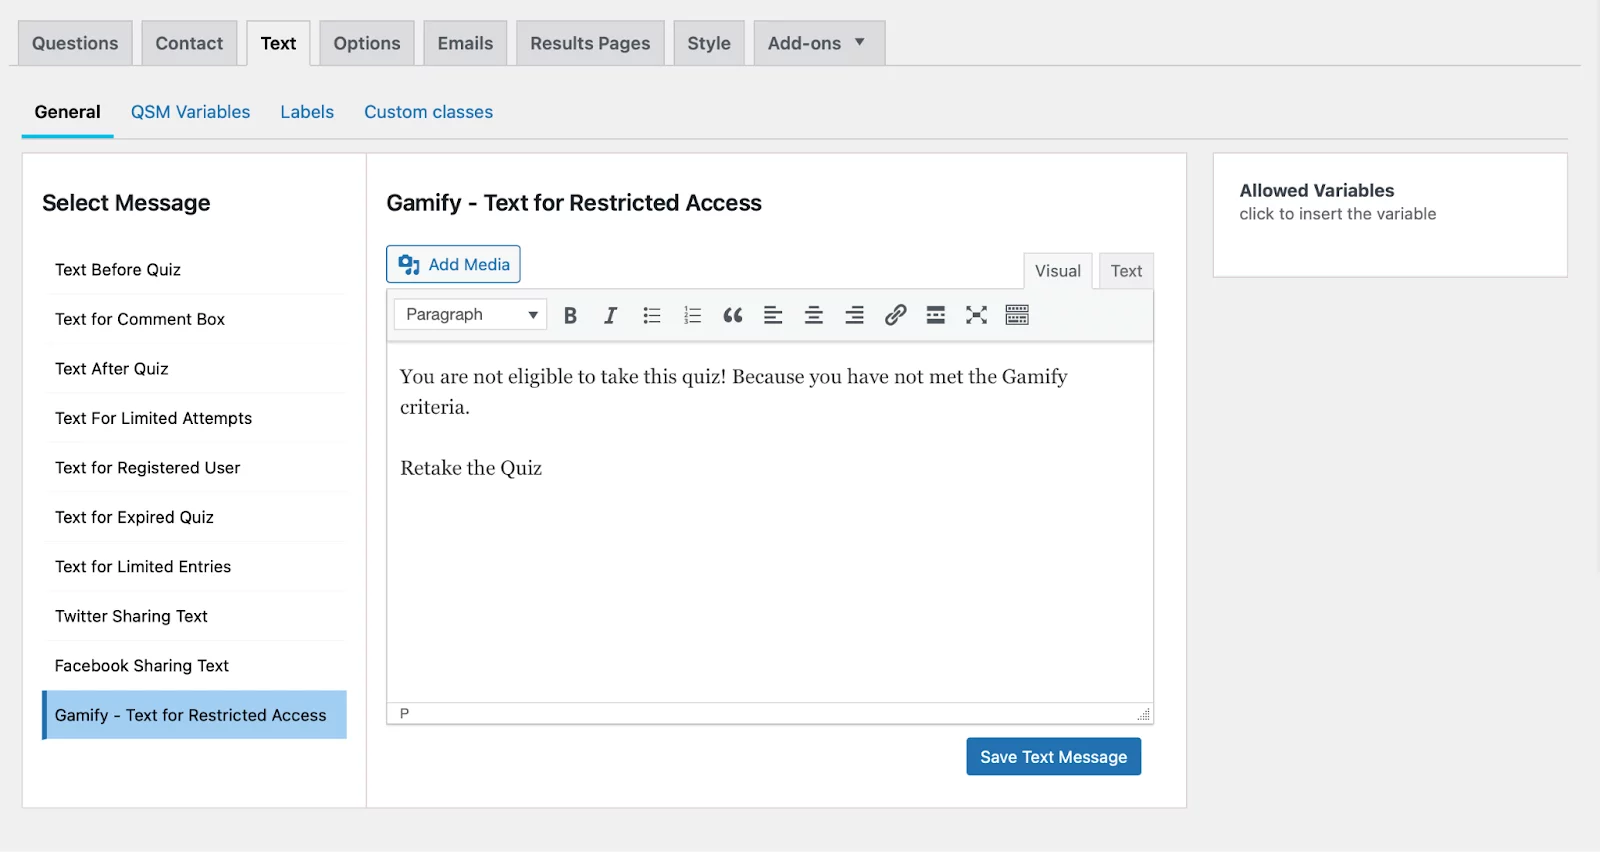
Task: Go to QSM Variables sub-tab
Action: [x=190, y=112]
